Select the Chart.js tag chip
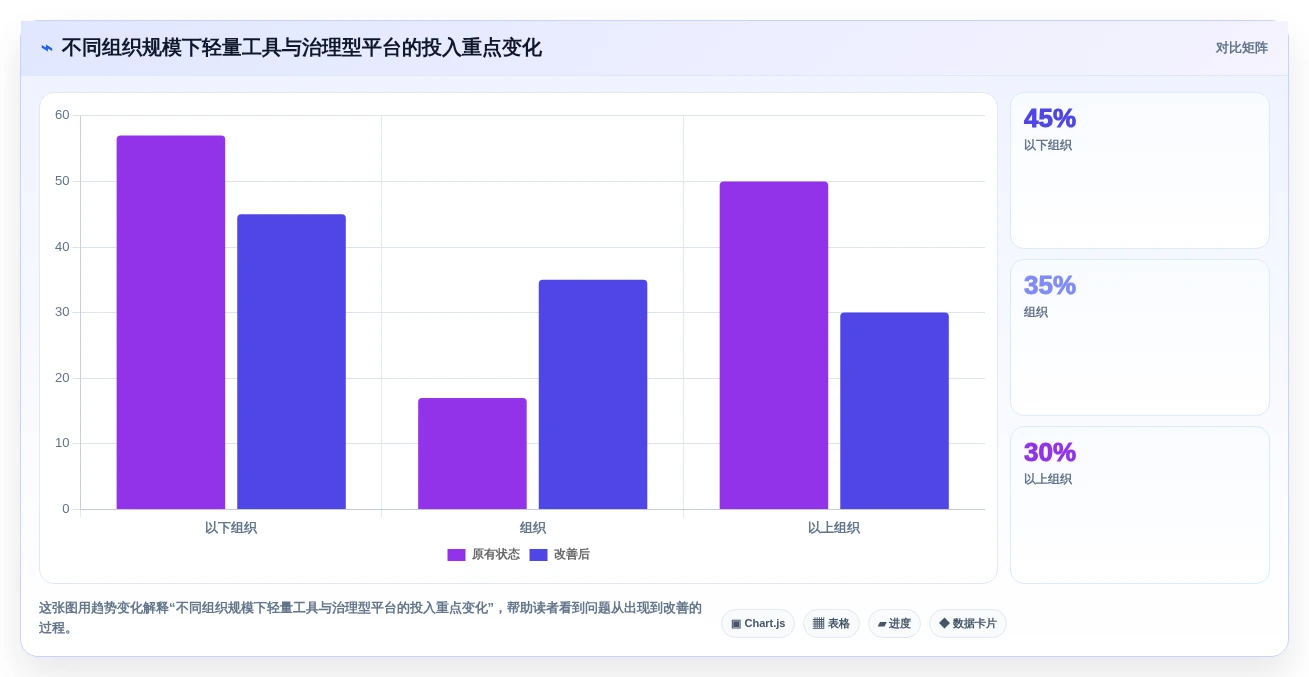 [758, 624]
